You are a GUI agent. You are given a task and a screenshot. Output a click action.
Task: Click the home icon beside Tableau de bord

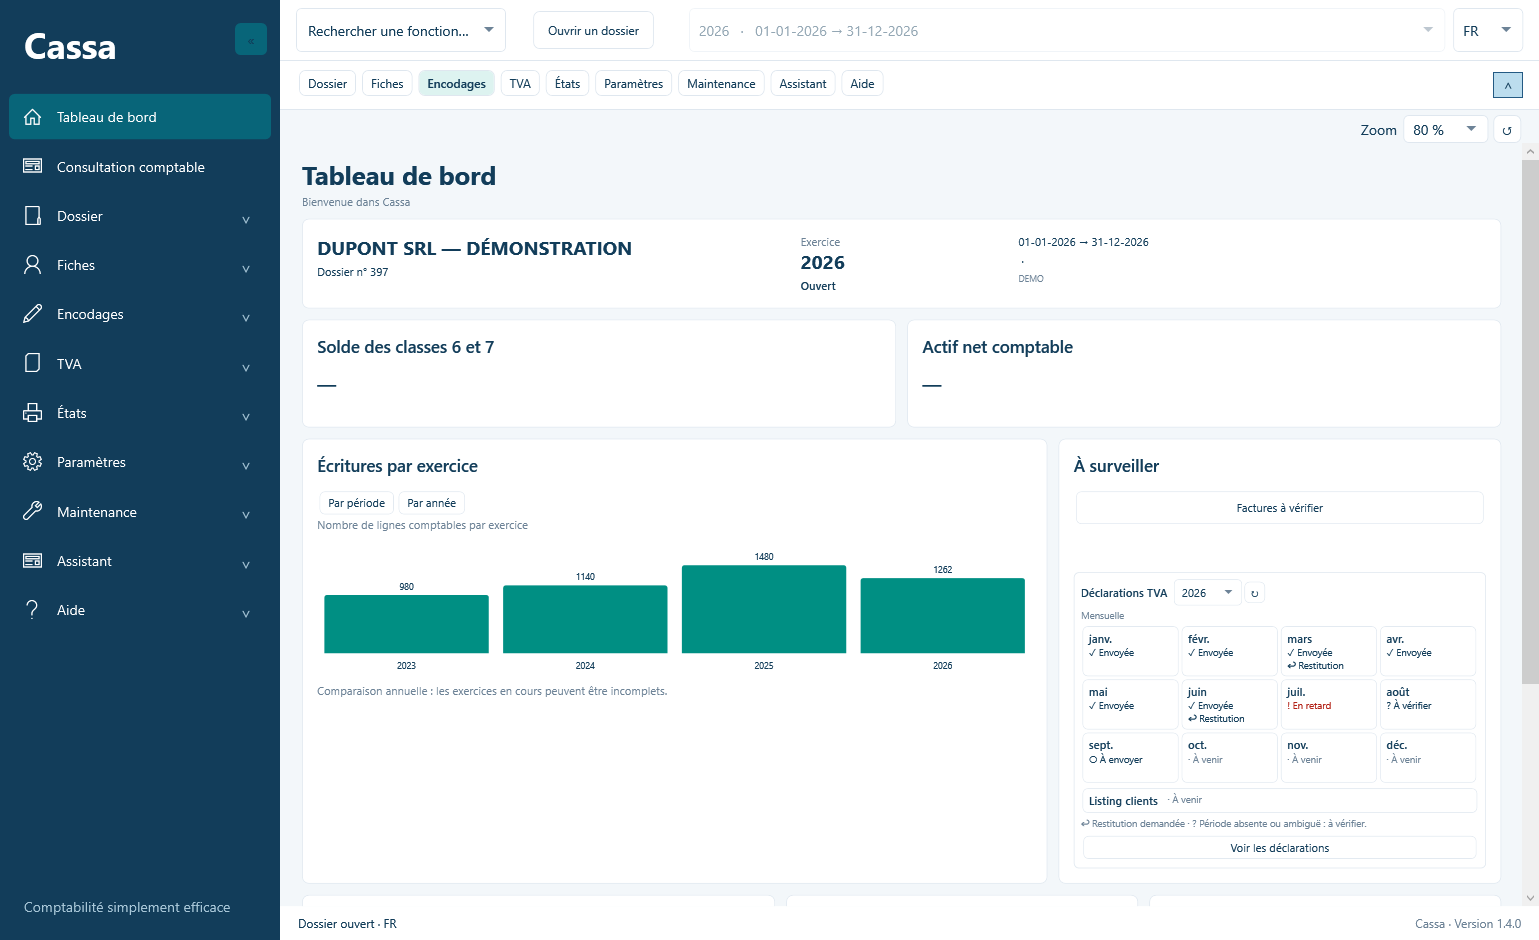point(33,117)
